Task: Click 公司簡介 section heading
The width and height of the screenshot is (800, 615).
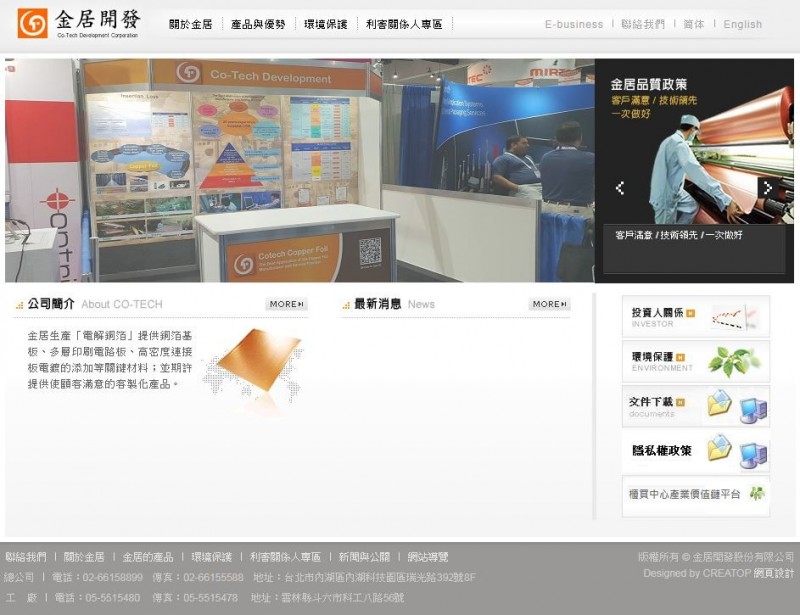Action: pos(51,304)
